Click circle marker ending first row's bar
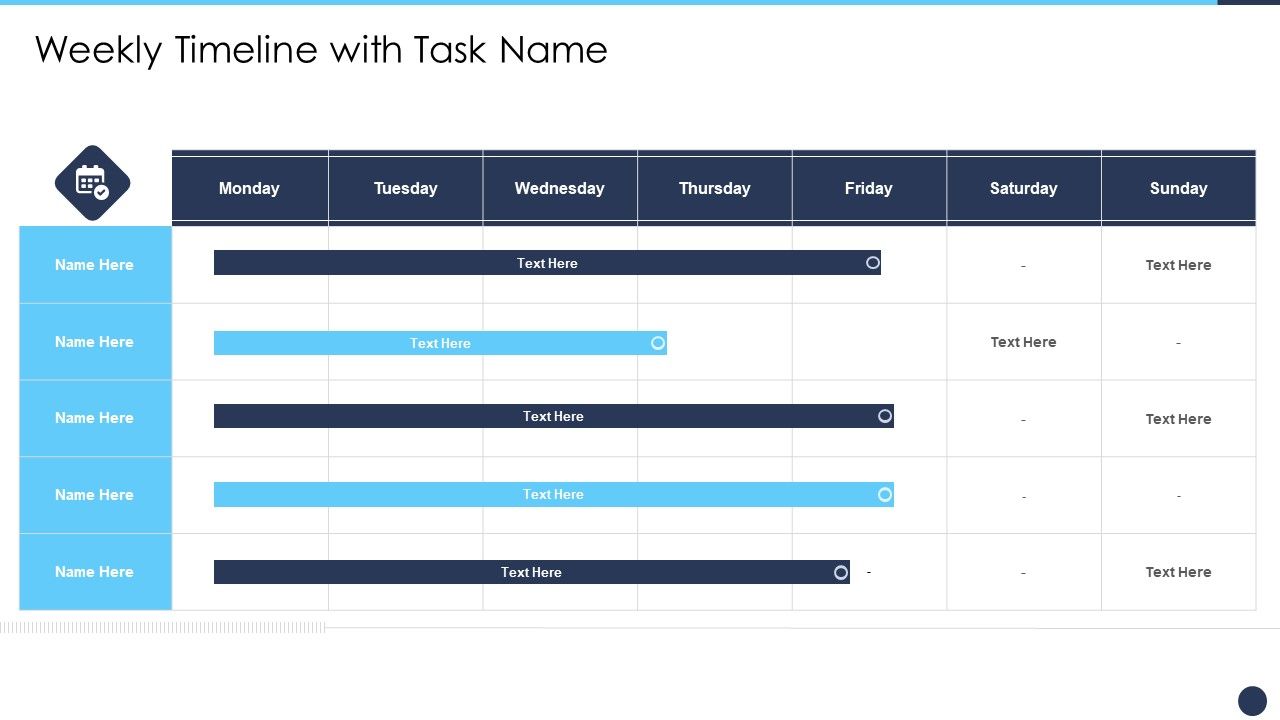This screenshot has width=1280, height=720. click(873, 263)
